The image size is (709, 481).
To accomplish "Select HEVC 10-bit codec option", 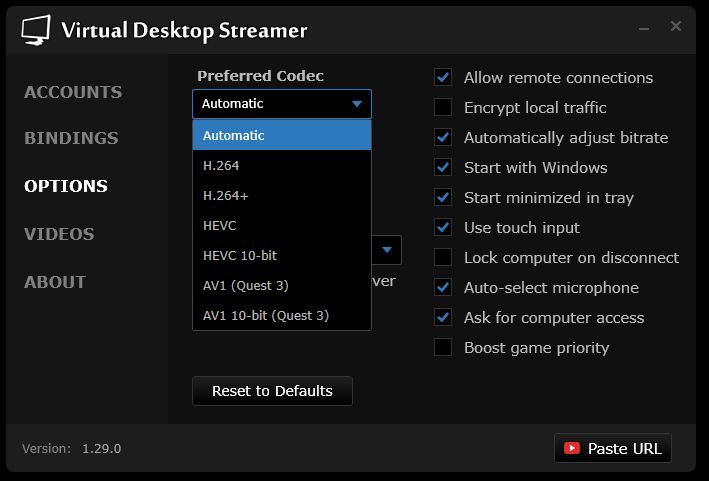I will [282, 255].
